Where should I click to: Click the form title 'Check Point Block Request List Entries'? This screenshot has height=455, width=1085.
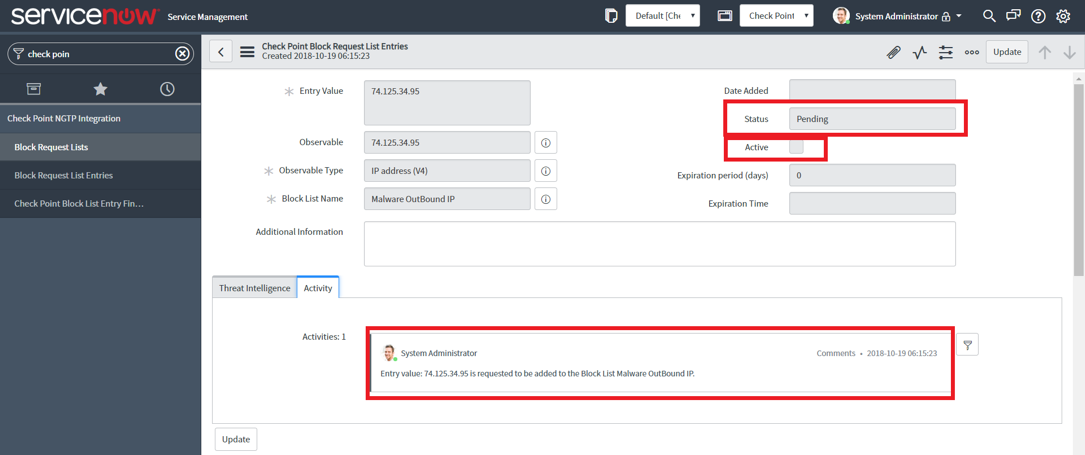pos(335,46)
